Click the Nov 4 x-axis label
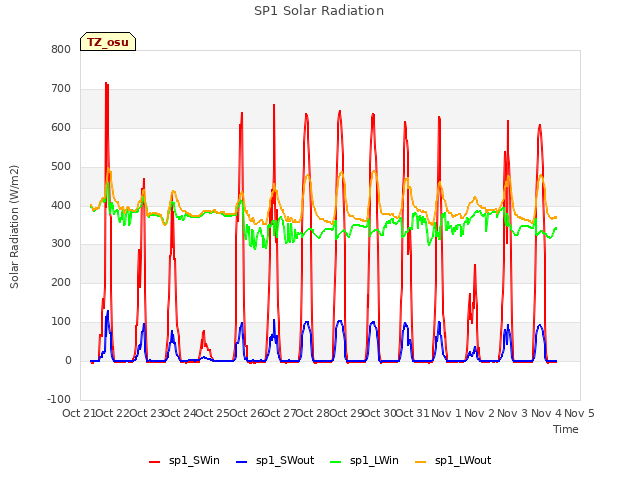 point(546,413)
